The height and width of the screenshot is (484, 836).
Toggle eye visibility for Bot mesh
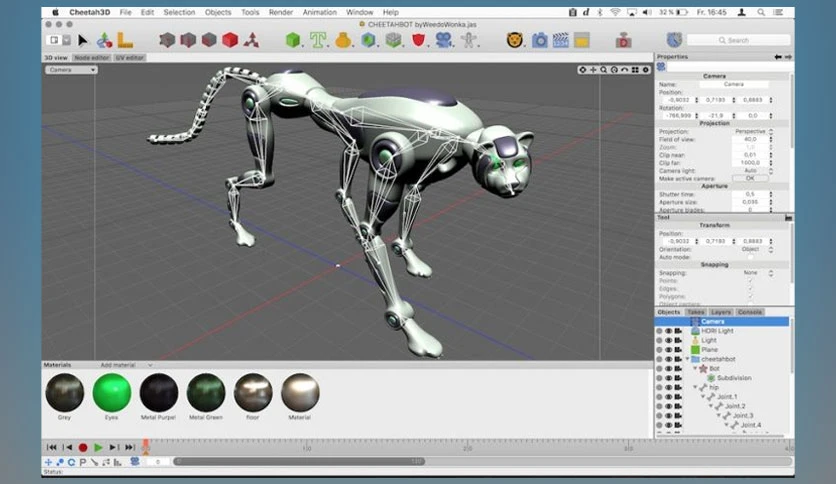pyautogui.click(x=668, y=368)
